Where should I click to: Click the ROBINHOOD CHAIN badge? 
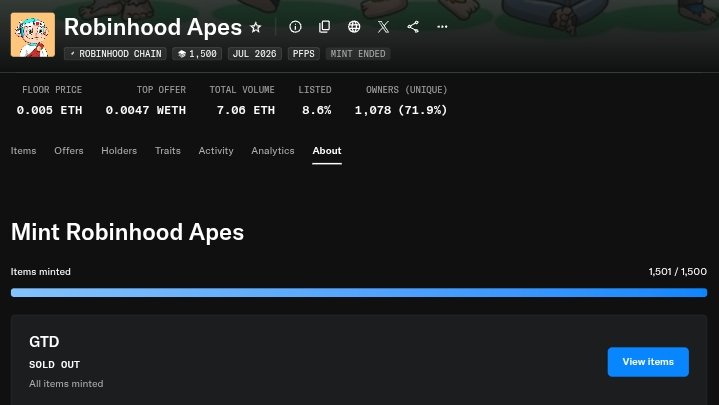tap(115, 54)
